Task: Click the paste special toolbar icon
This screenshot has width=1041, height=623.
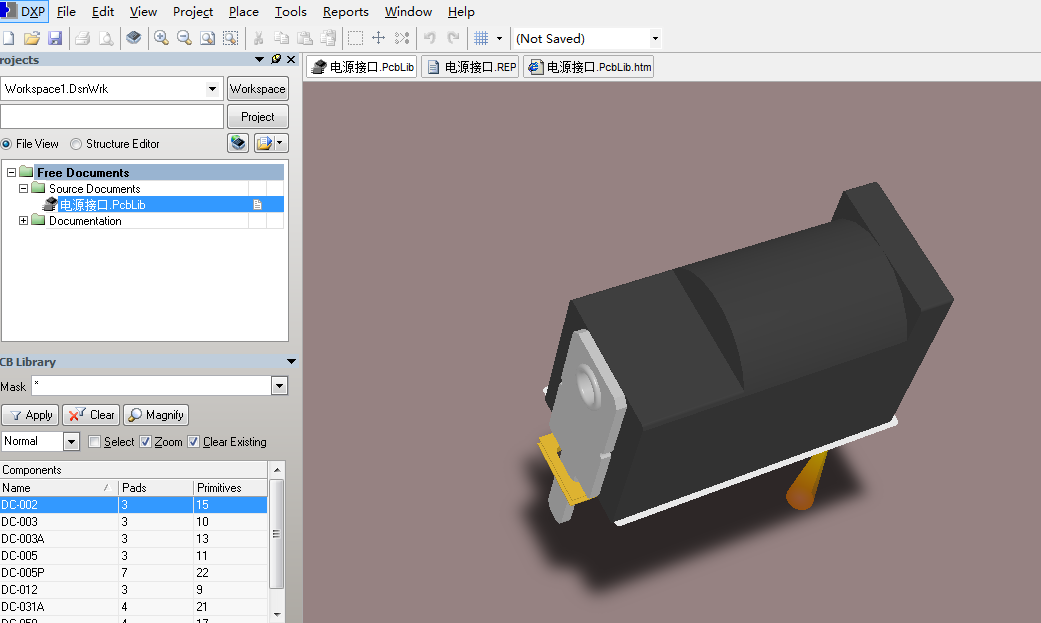Action: click(x=328, y=39)
